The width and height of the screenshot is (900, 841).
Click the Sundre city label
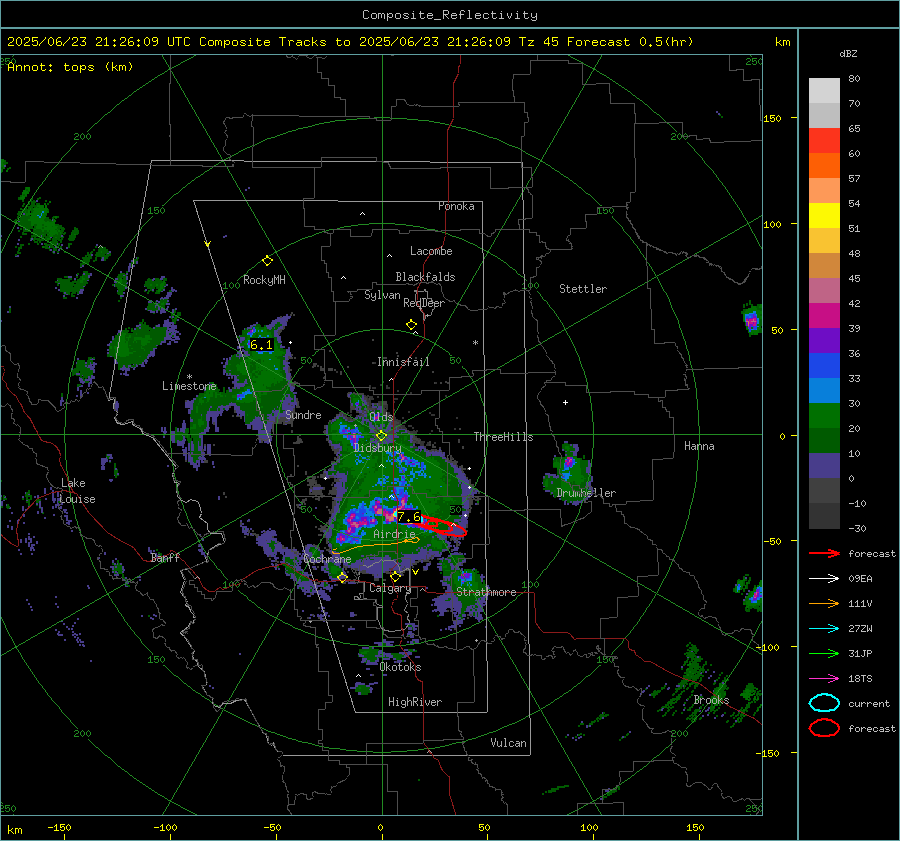303,415
